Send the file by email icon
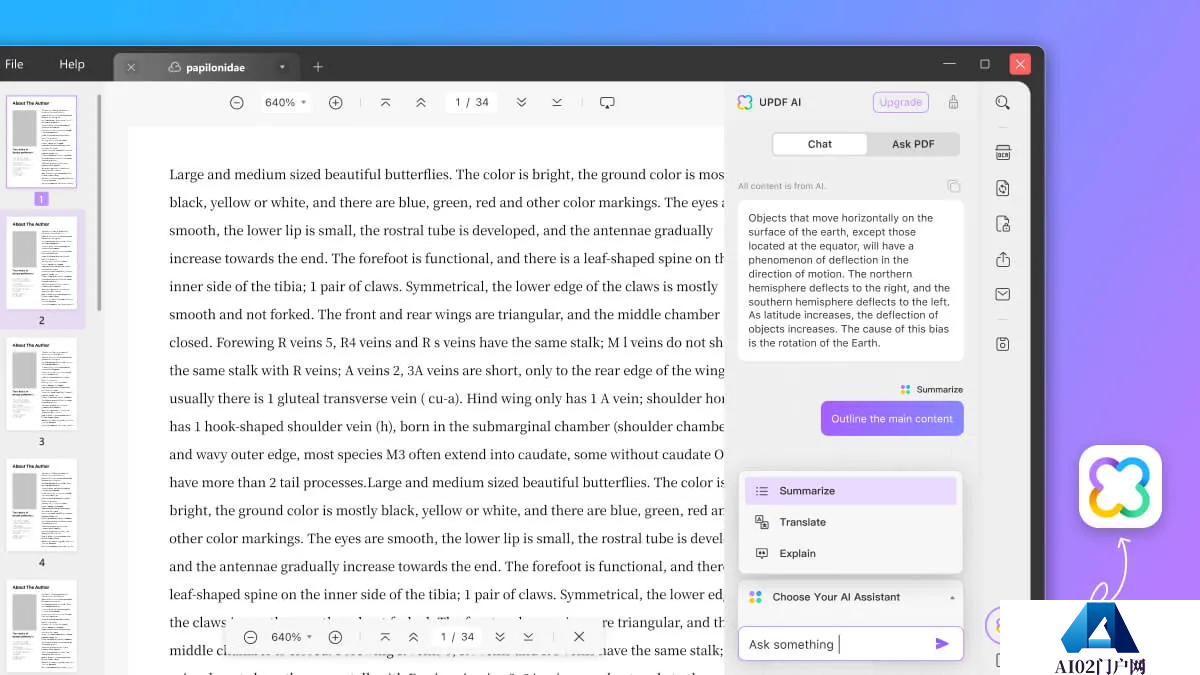This screenshot has height=675, width=1200. [x=1002, y=294]
